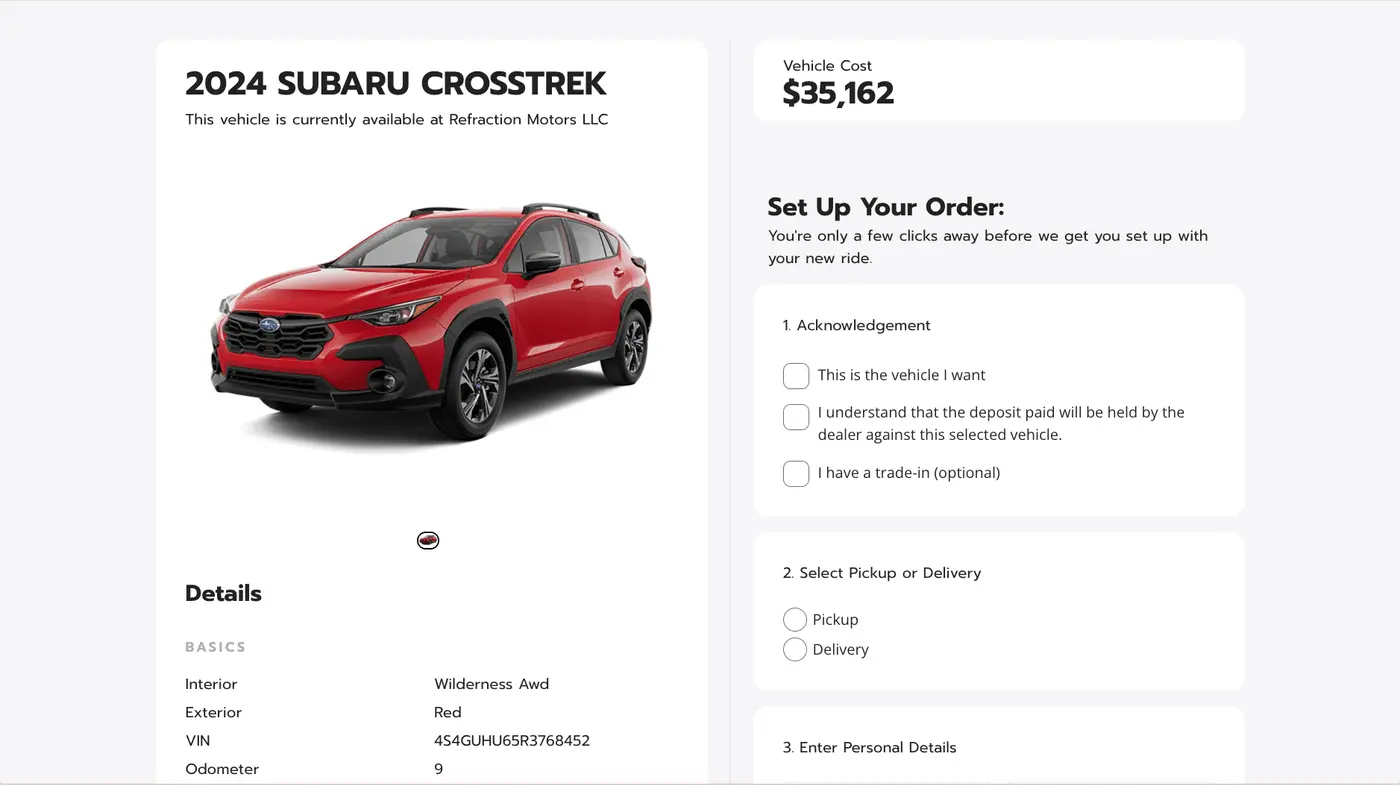Click the VIN number 4S4GUHU65R3768452
This screenshot has height=785, width=1400.
(512, 741)
